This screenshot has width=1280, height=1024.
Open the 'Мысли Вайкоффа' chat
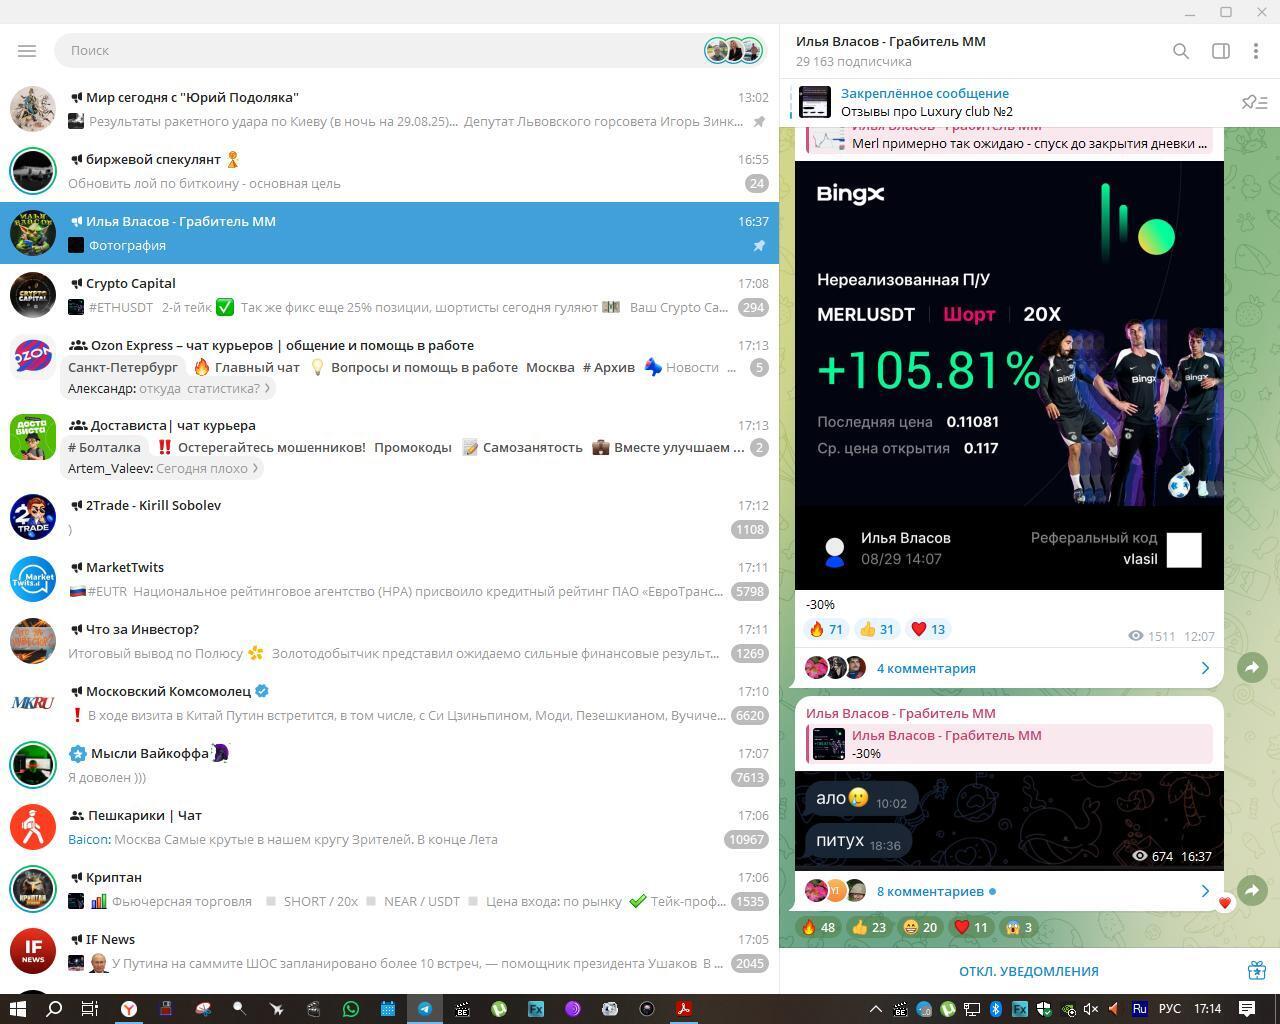click(x=389, y=765)
